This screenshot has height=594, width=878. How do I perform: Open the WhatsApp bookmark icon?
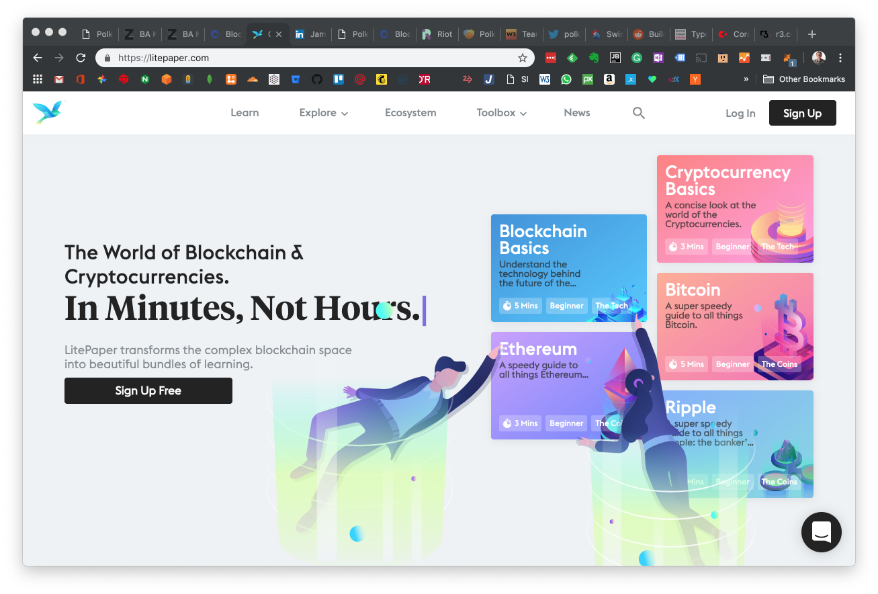[x=566, y=79]
